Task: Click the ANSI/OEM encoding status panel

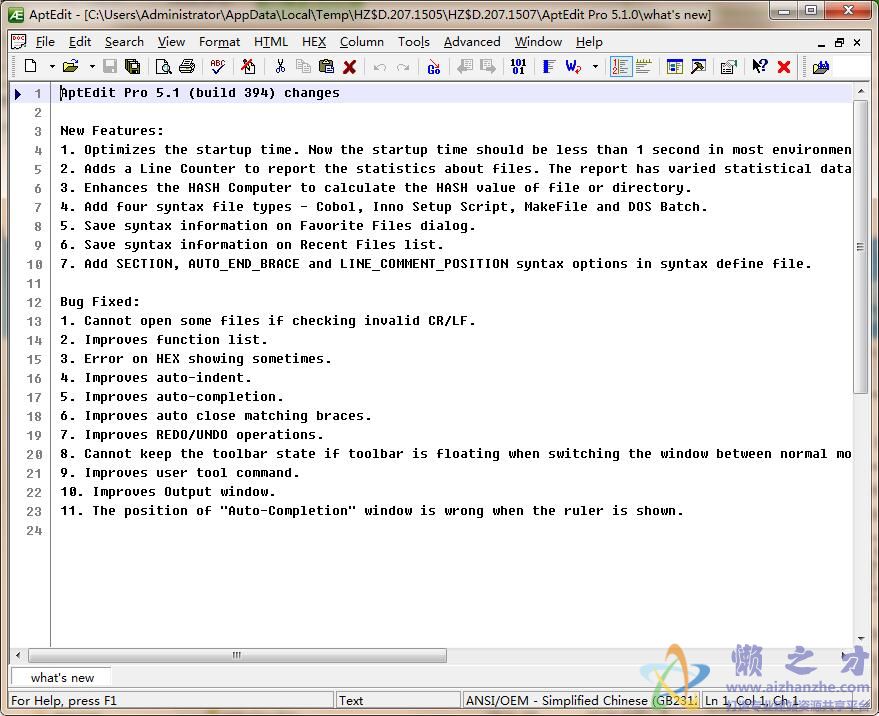Action: 581,700
